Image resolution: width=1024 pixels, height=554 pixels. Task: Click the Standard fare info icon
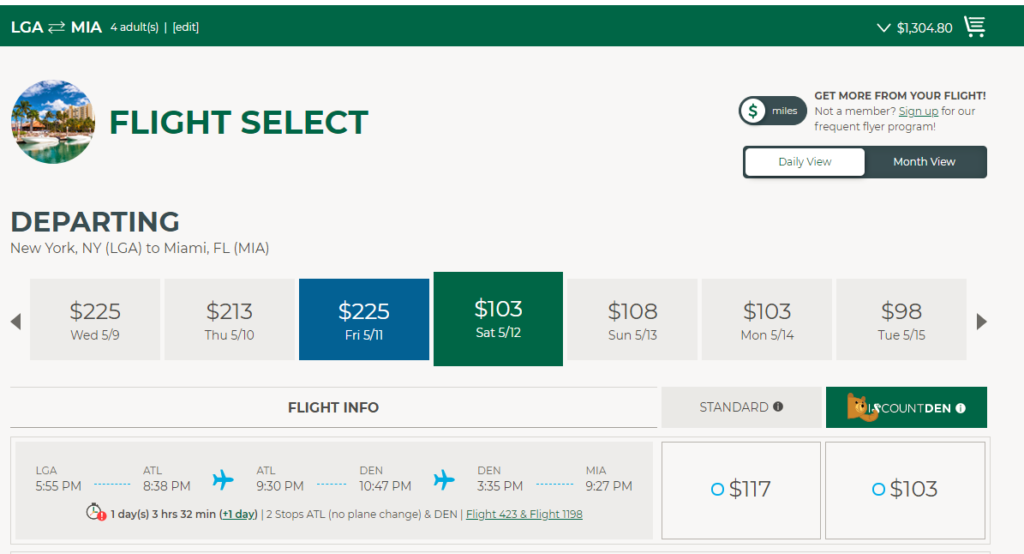778,407
